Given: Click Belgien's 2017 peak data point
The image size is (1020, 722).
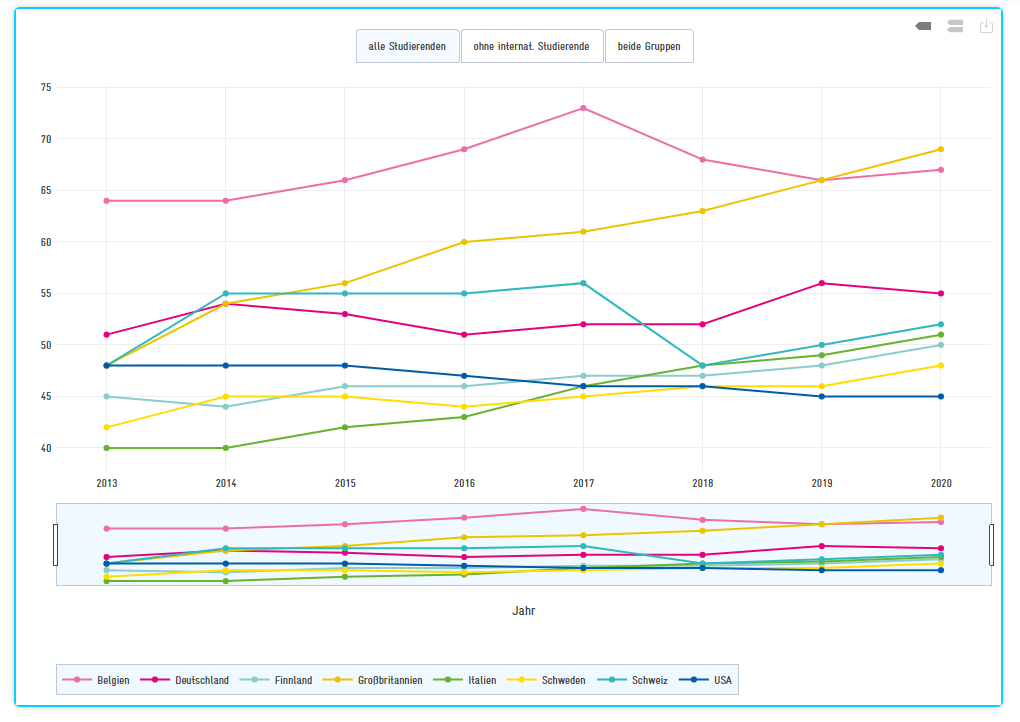Looking at the screenshot, I should (583, 108).
